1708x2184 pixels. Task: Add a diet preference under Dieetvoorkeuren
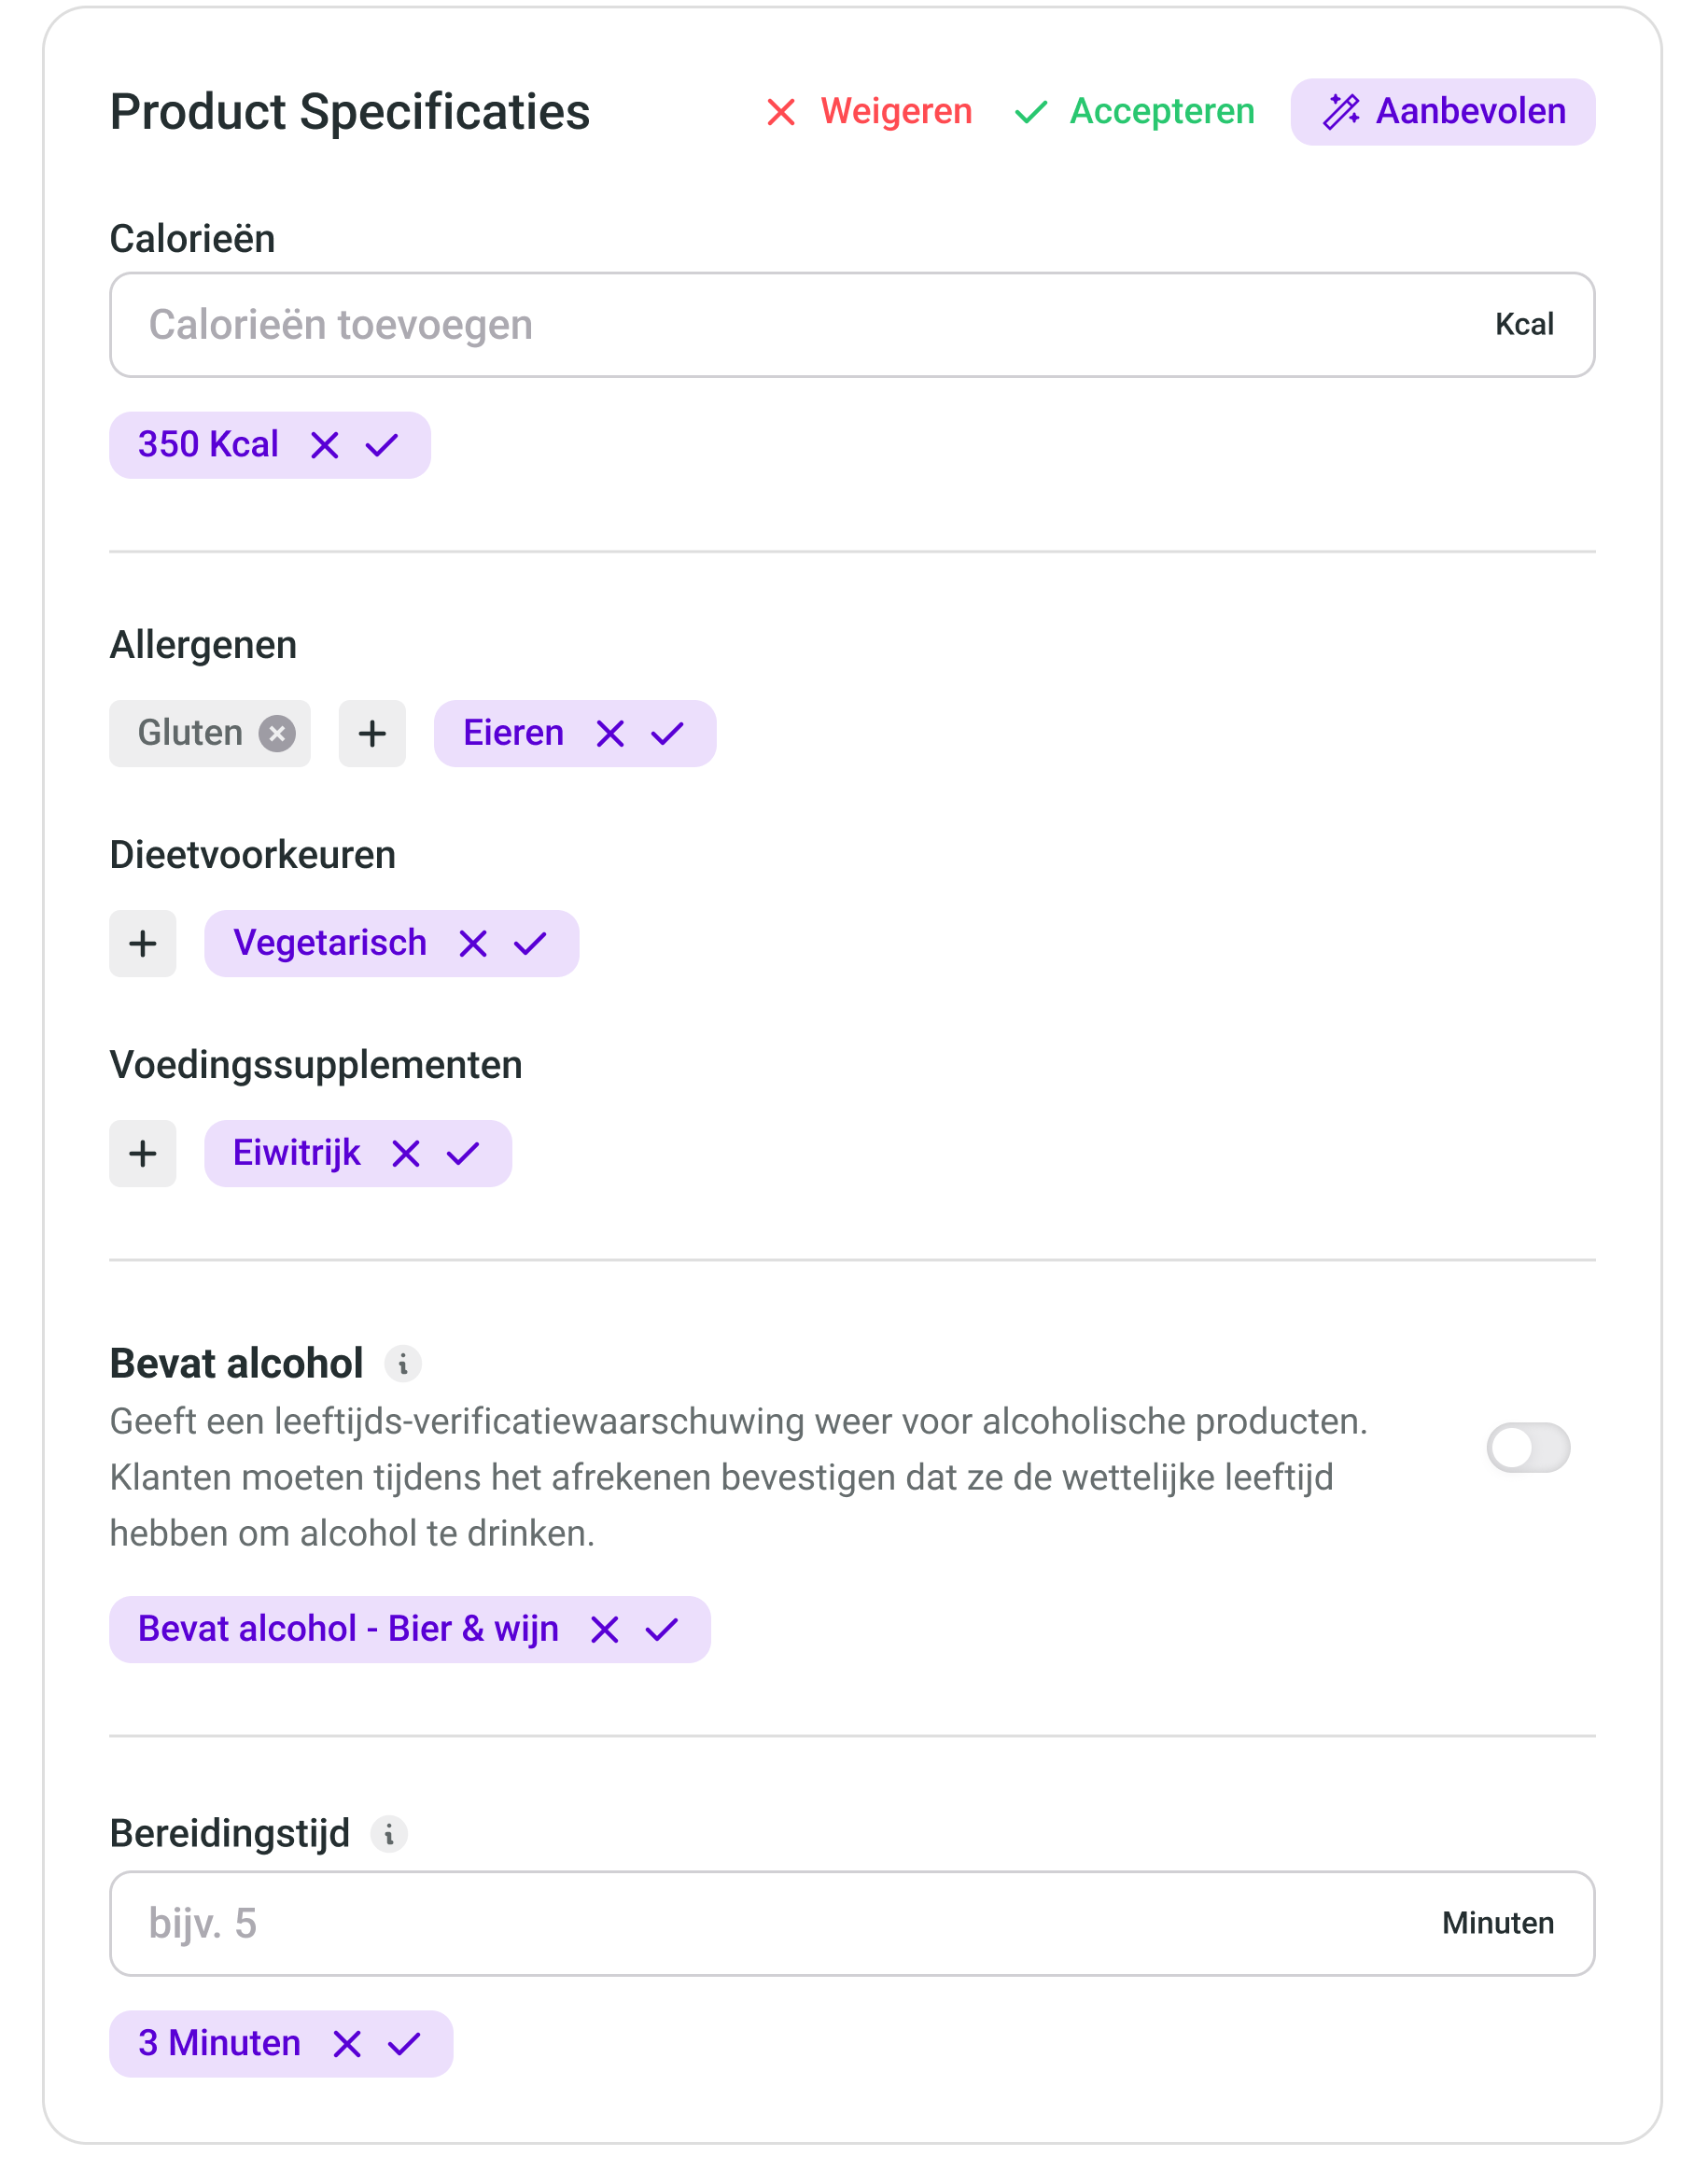click(143, 944)
